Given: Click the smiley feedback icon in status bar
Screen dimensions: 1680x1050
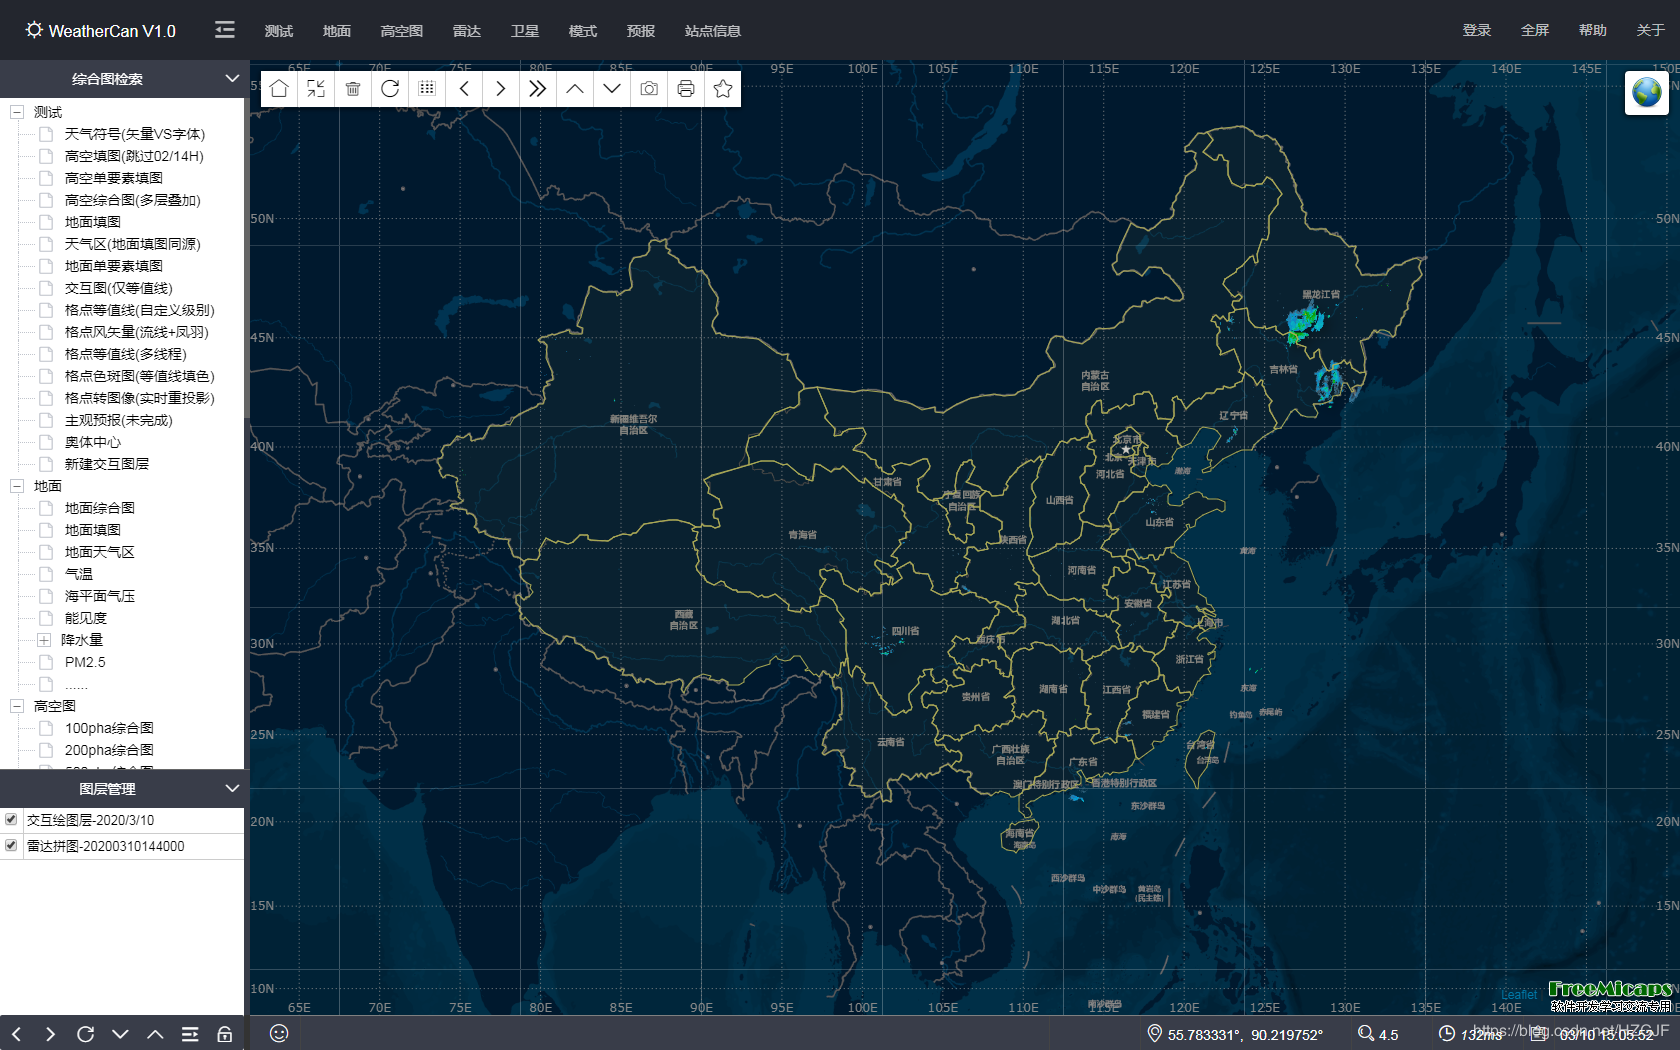Looking at the screenshot, I should coord(279,1033).
